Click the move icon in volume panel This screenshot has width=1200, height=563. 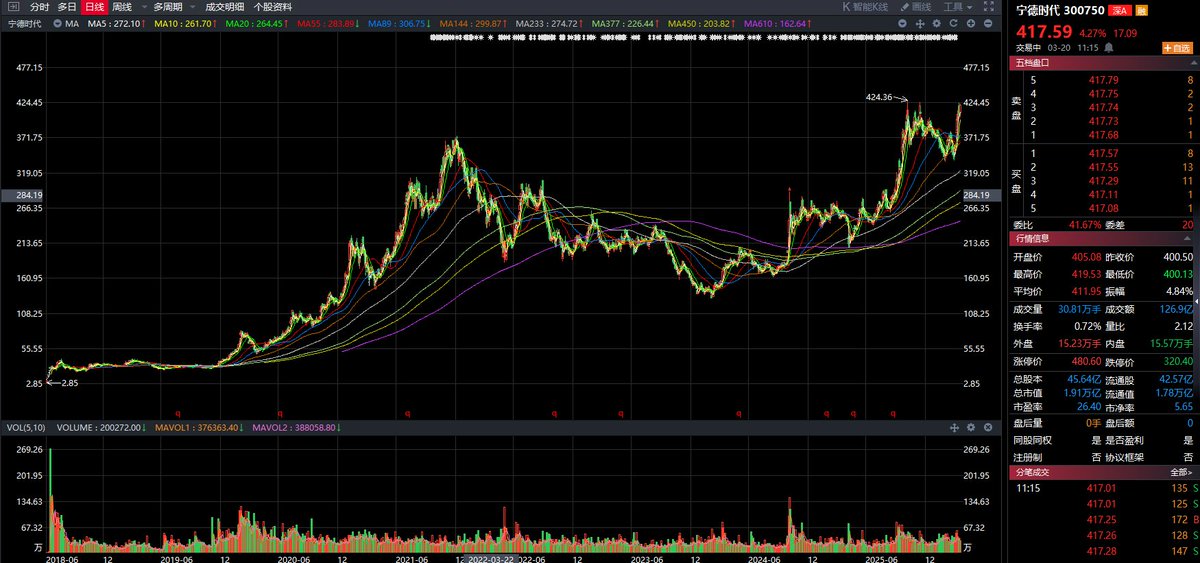(x=955, y=427)
